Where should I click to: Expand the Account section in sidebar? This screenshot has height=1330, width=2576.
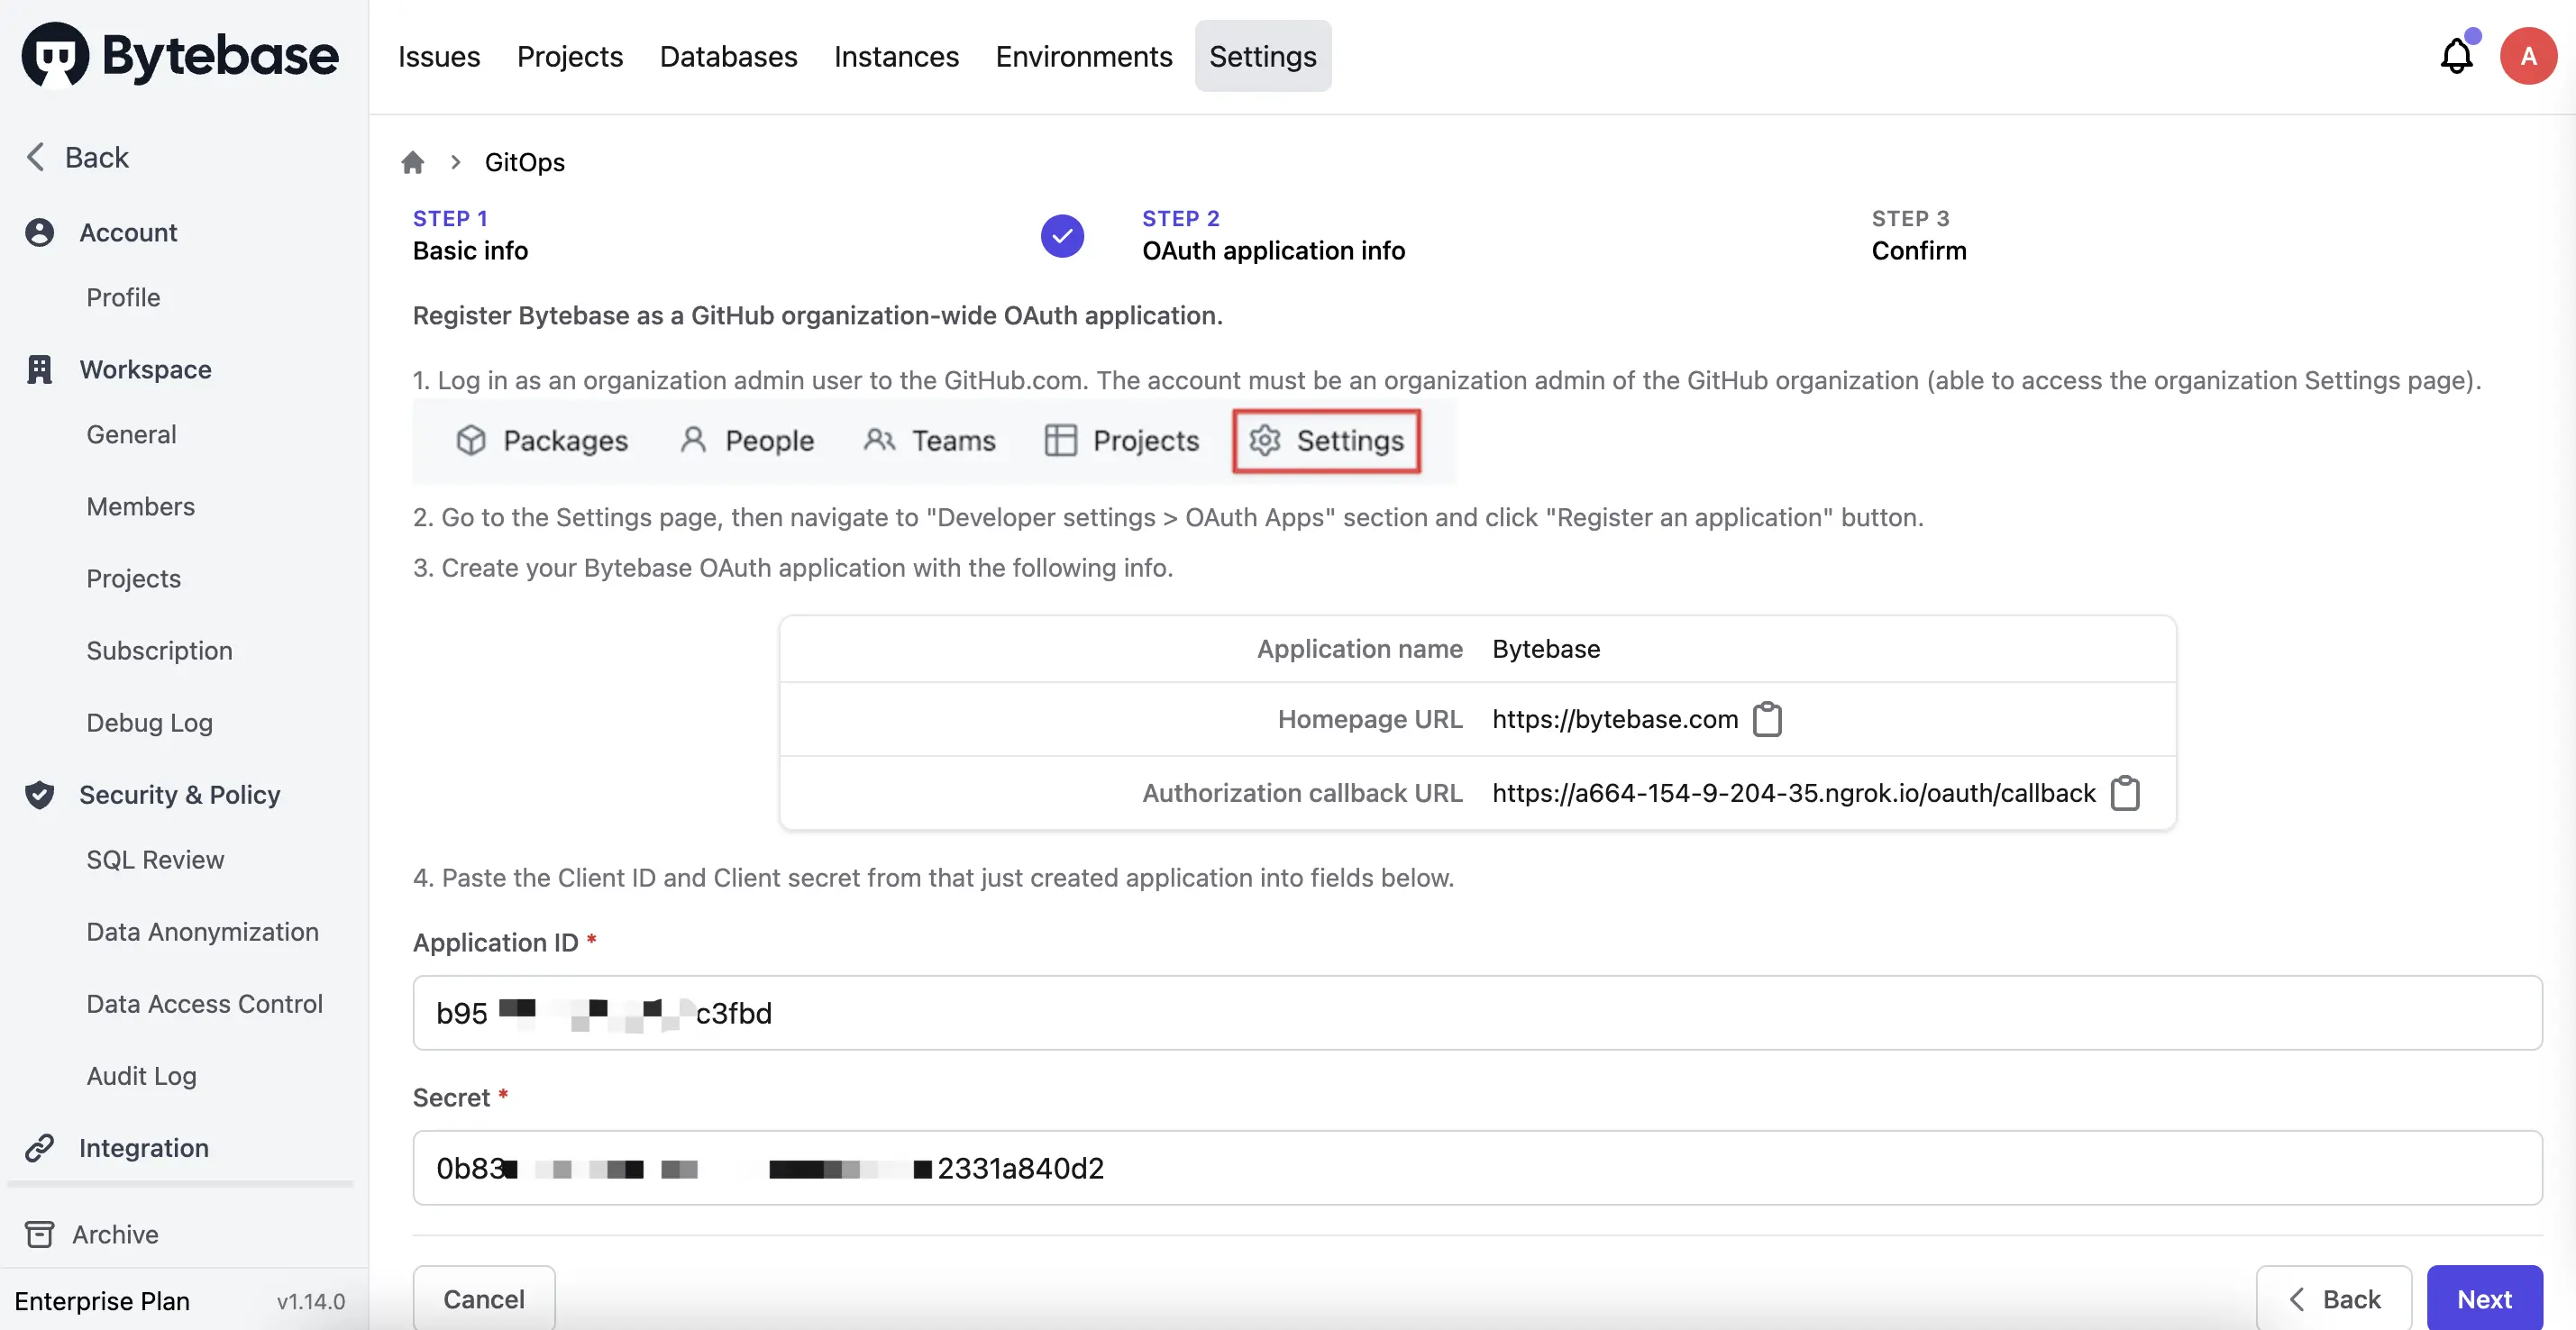(127, 232)
